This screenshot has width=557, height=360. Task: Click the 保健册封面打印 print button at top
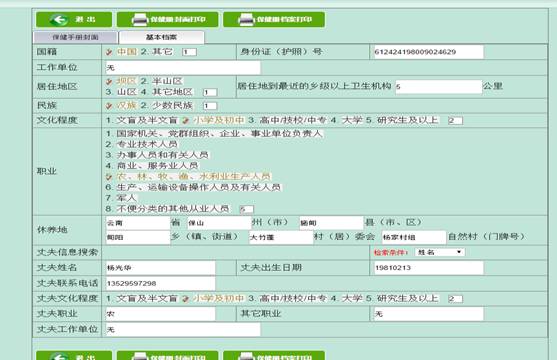168,19
